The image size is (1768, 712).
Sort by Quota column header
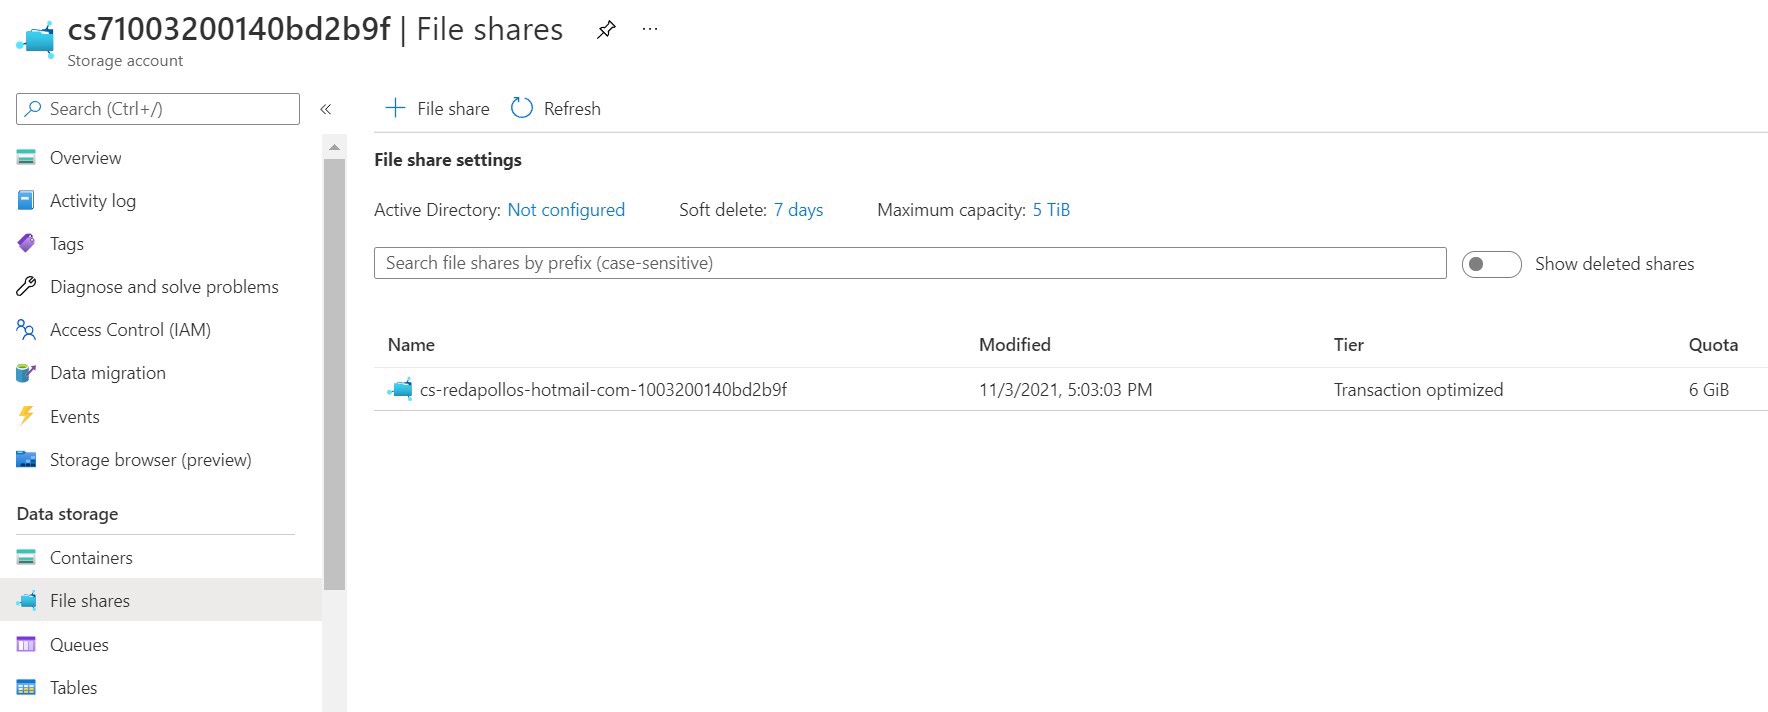(1713, 345)
